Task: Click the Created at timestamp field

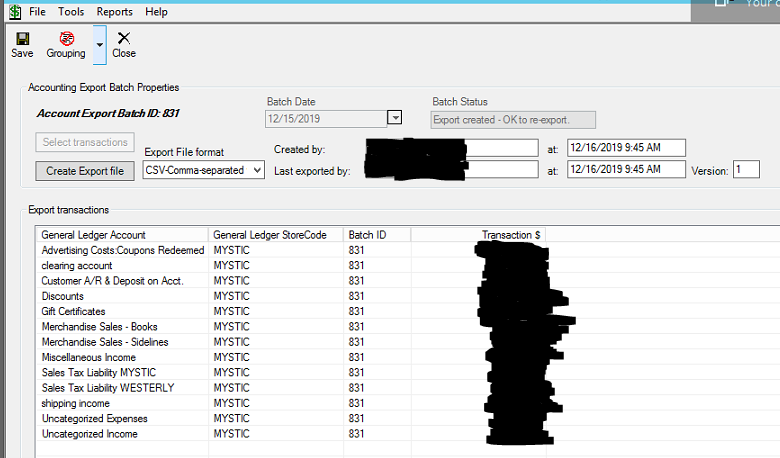Action: [x=626, y=148]
